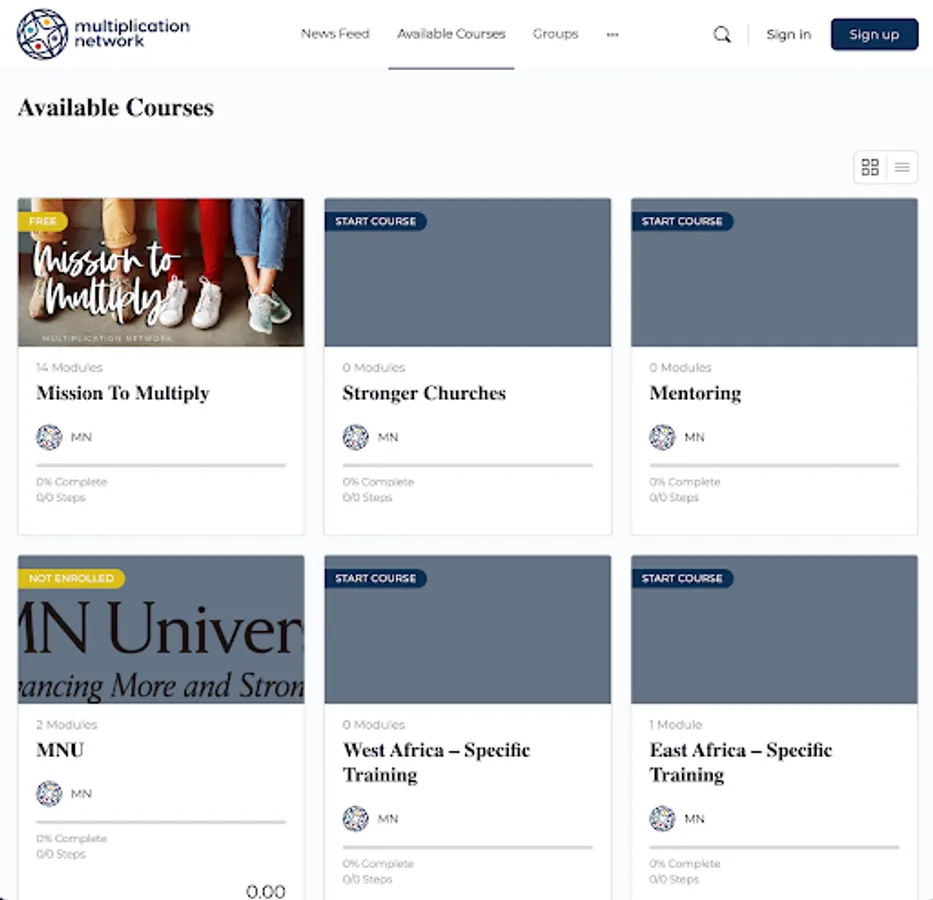933x900 pixels.
Task: Switch to grid view layout
Action: pyautogui.click(x=870, y=167)
